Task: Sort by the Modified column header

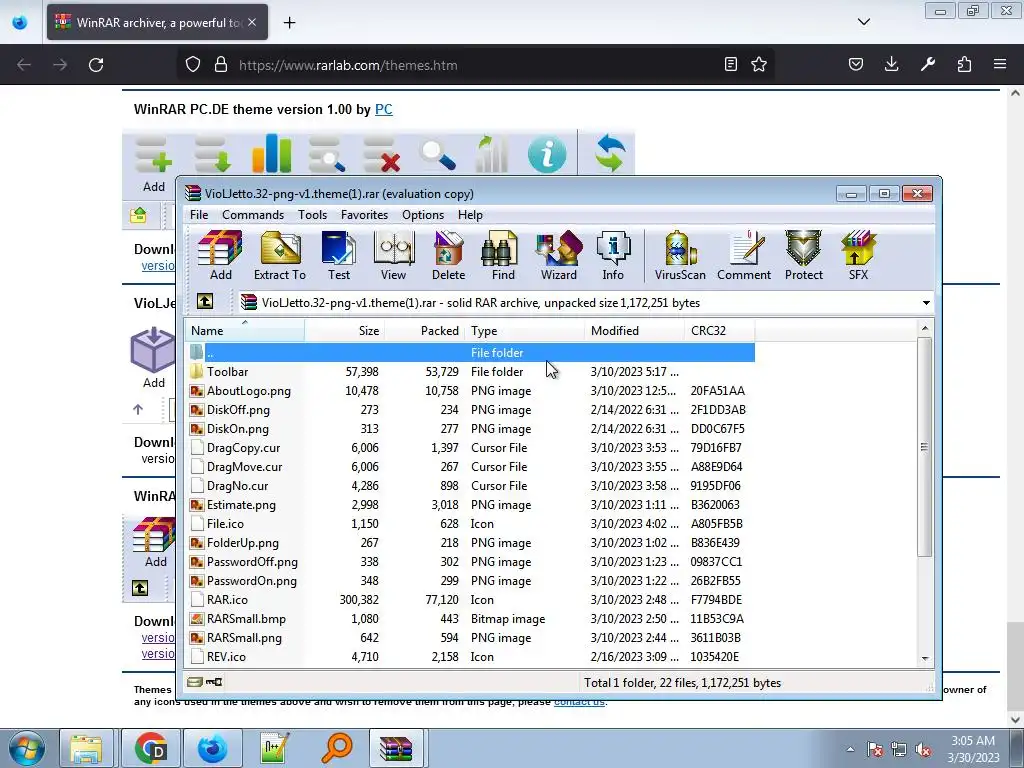Action: [634, 330]
